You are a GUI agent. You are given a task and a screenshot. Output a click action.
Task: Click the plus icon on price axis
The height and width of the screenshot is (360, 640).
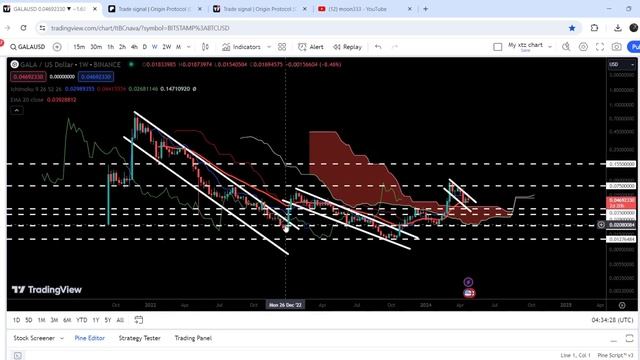[601, 224]
